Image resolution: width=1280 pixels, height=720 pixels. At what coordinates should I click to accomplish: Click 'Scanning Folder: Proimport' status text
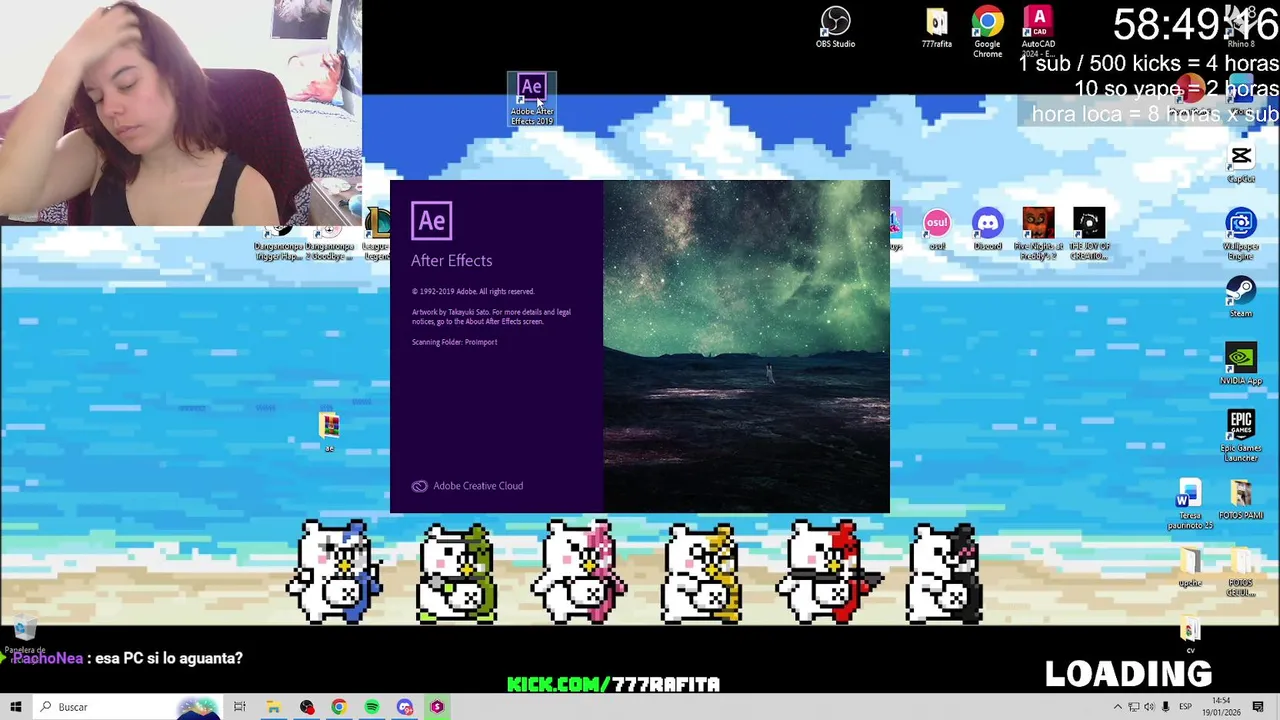pyautogui.click(x=454, y=342)
